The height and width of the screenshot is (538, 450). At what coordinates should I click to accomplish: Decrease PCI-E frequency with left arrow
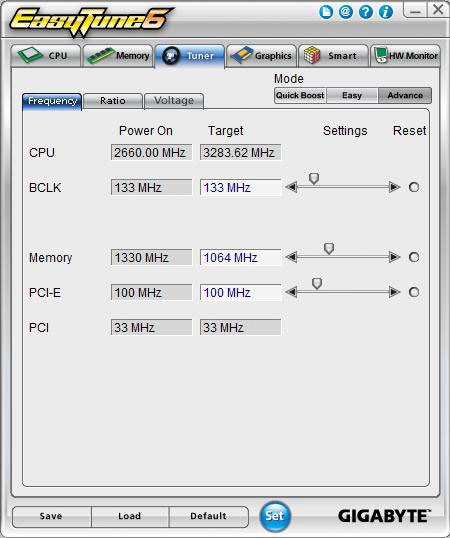pos(291,292)
